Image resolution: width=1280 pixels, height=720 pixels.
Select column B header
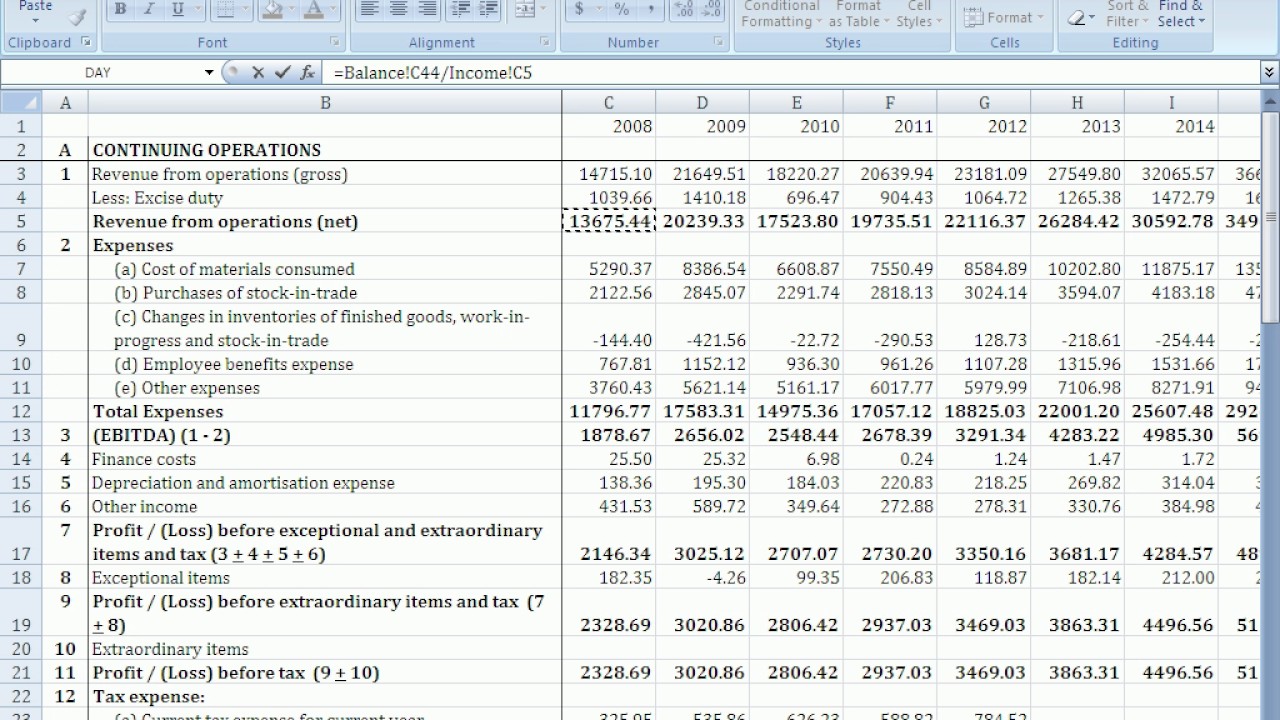click(325, 102)
